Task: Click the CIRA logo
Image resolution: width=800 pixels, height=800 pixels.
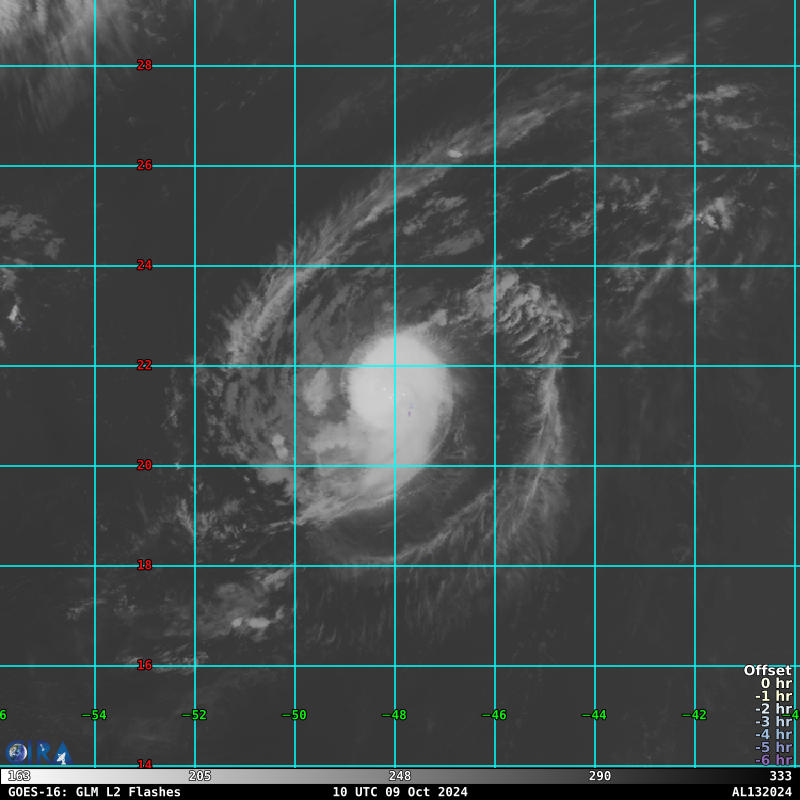Action: tap(38, 752)
